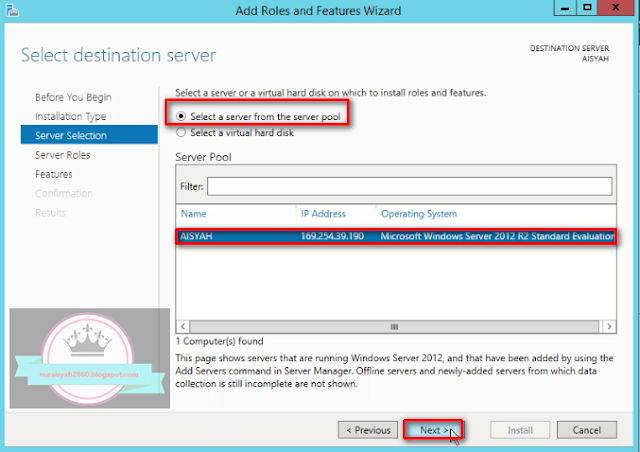Click the left arrow of horizontal scrollbar
This screenshot has width=640, height=452.
pyautogui.click(x=183, y=326)
